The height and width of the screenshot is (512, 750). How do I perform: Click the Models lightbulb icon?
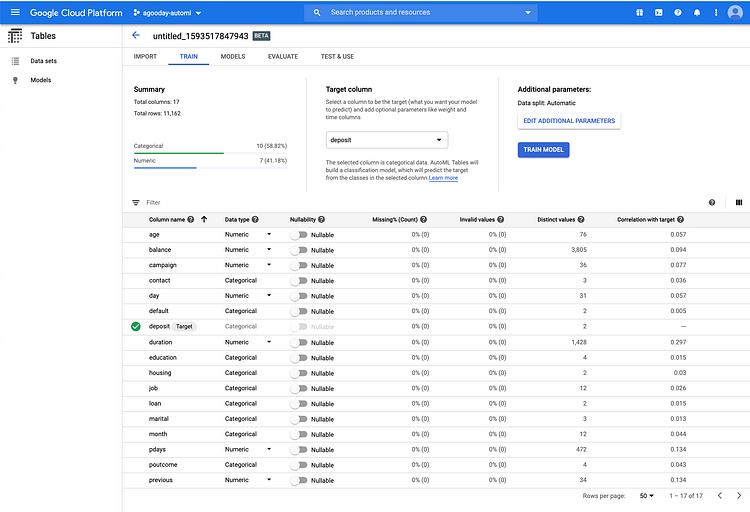tap(15, 80)
